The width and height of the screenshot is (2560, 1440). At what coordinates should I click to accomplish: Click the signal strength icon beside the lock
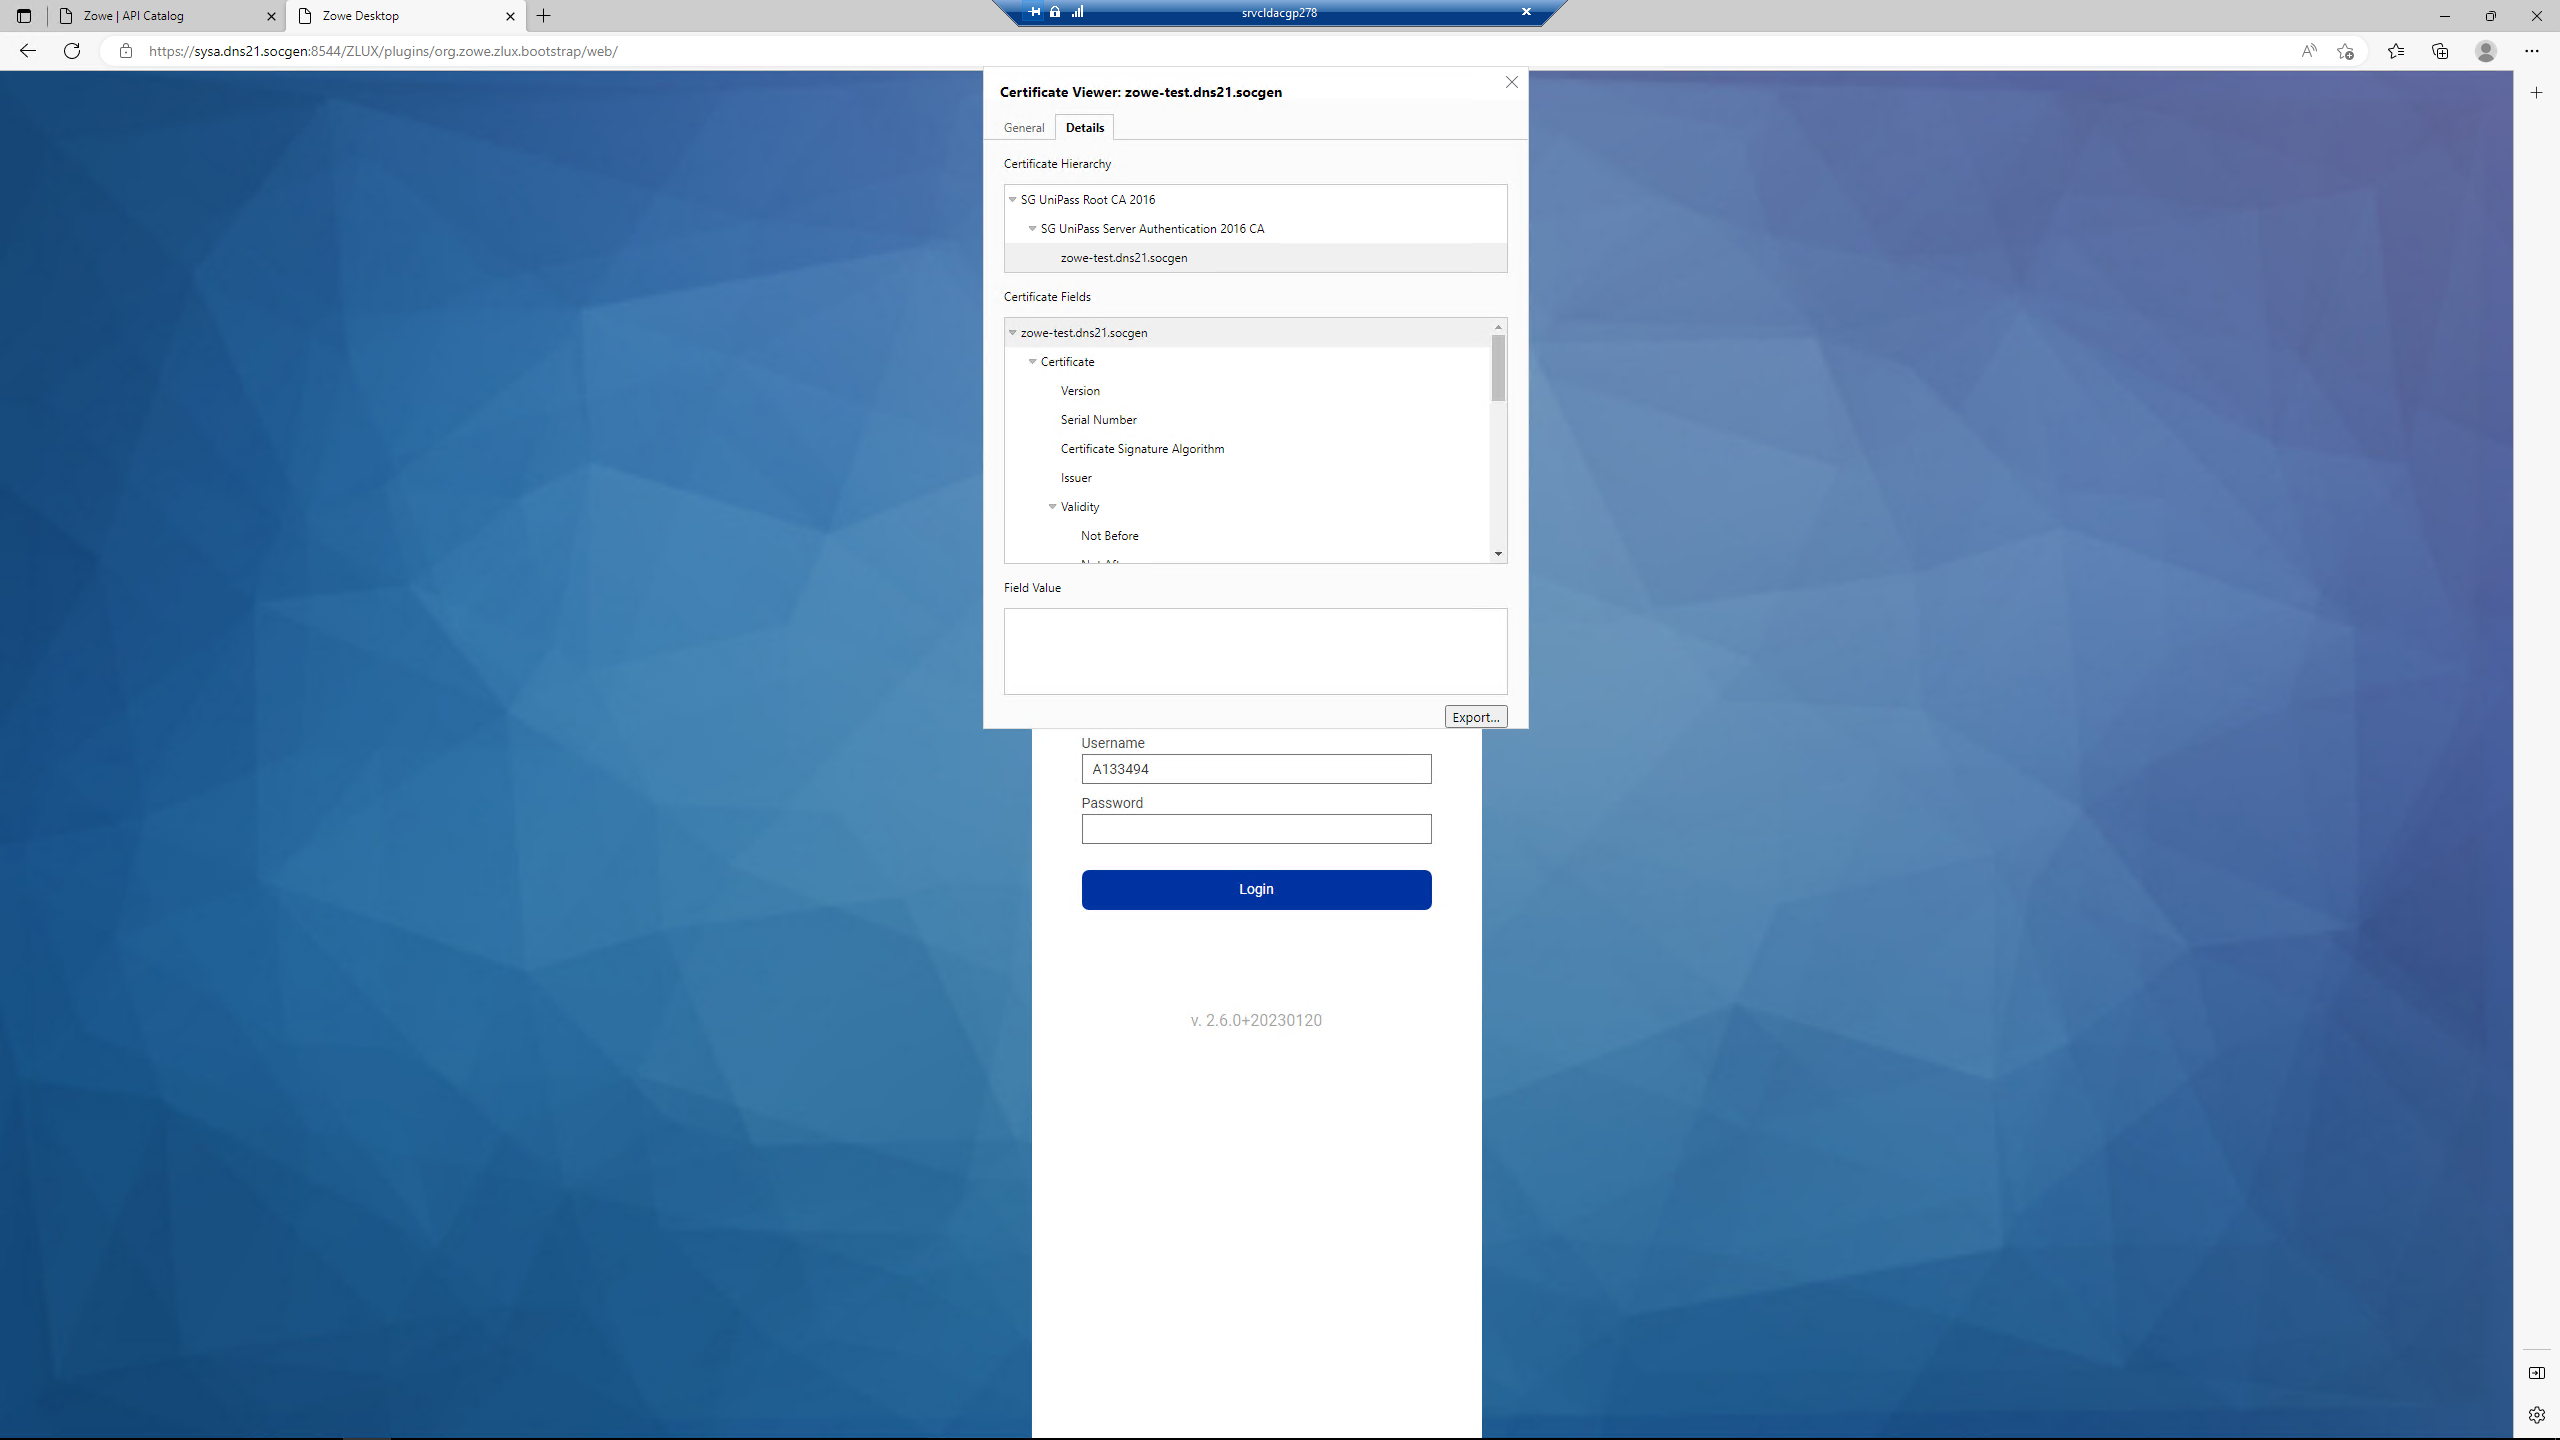1078,12
